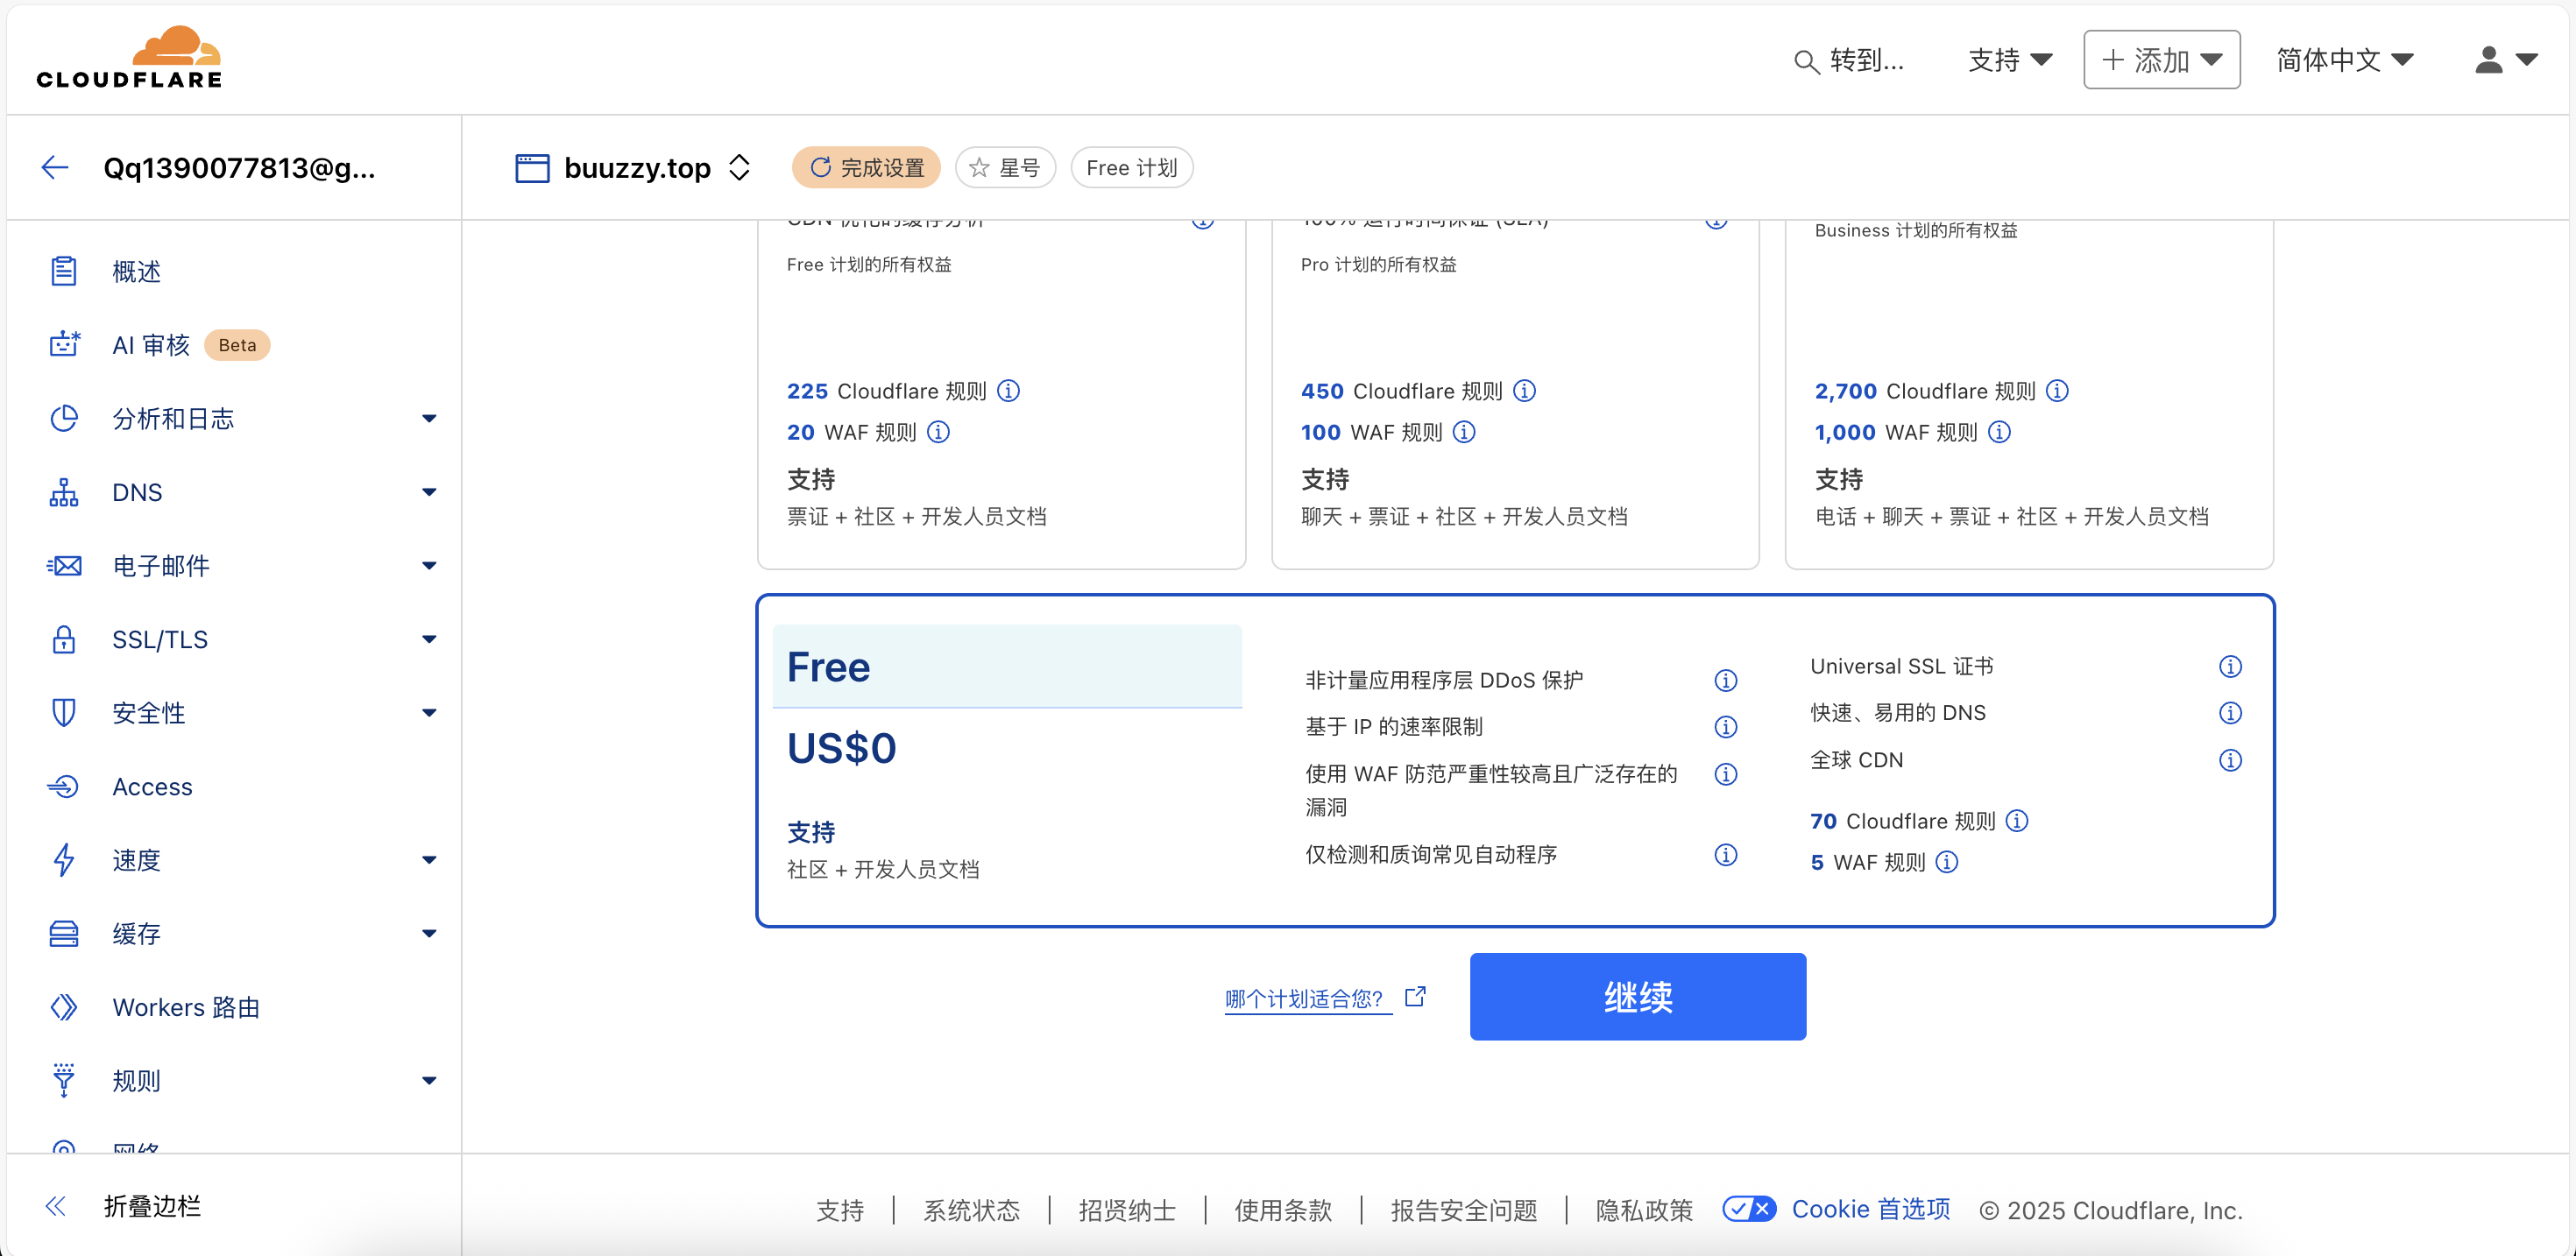
Task: Click the 转到... search field
Action: pyautogui.click(x=1849, y=60)
